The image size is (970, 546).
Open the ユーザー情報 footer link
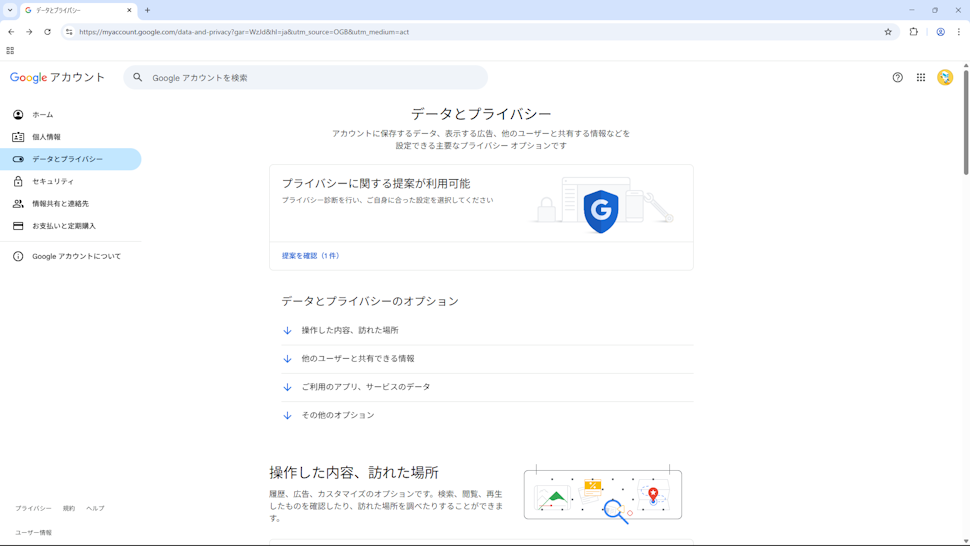pos(33,532)
